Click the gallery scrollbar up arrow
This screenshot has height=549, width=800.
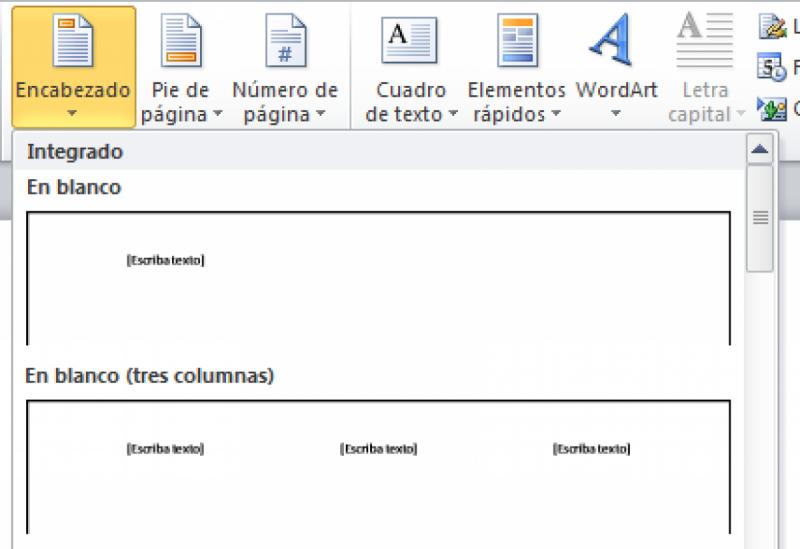(760, 151)
